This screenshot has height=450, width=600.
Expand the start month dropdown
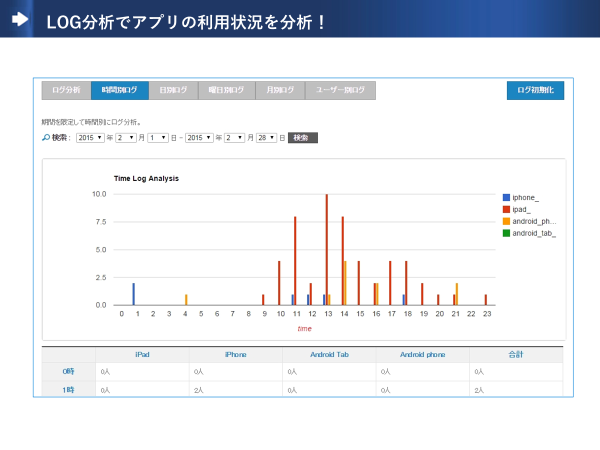click(x=125, y=137)
